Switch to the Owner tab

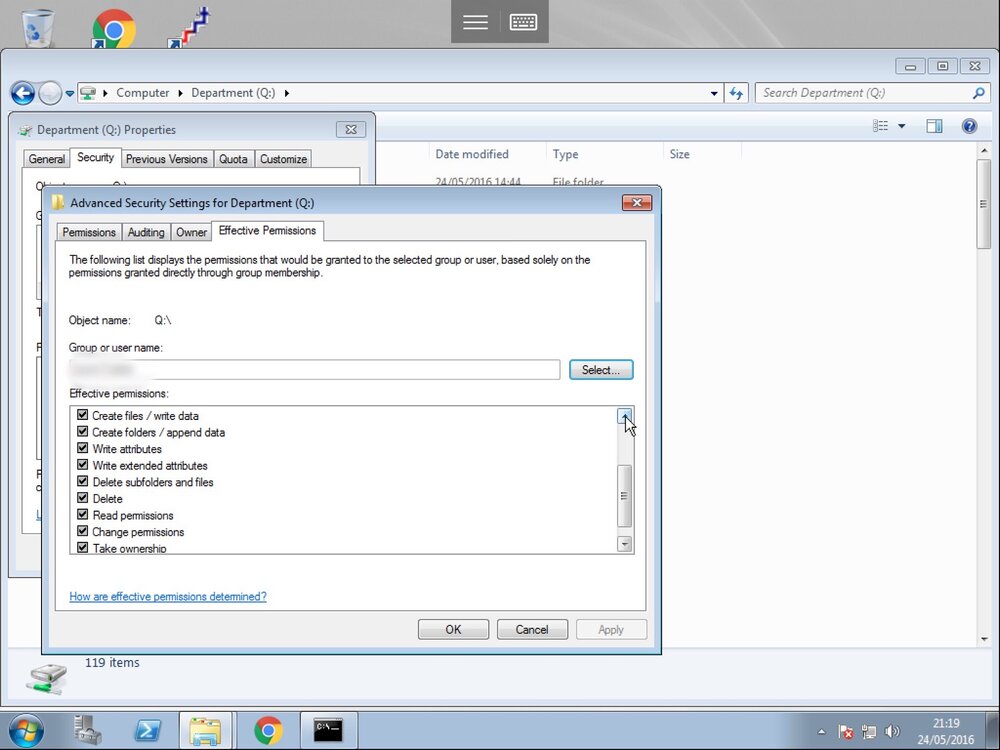191,232
